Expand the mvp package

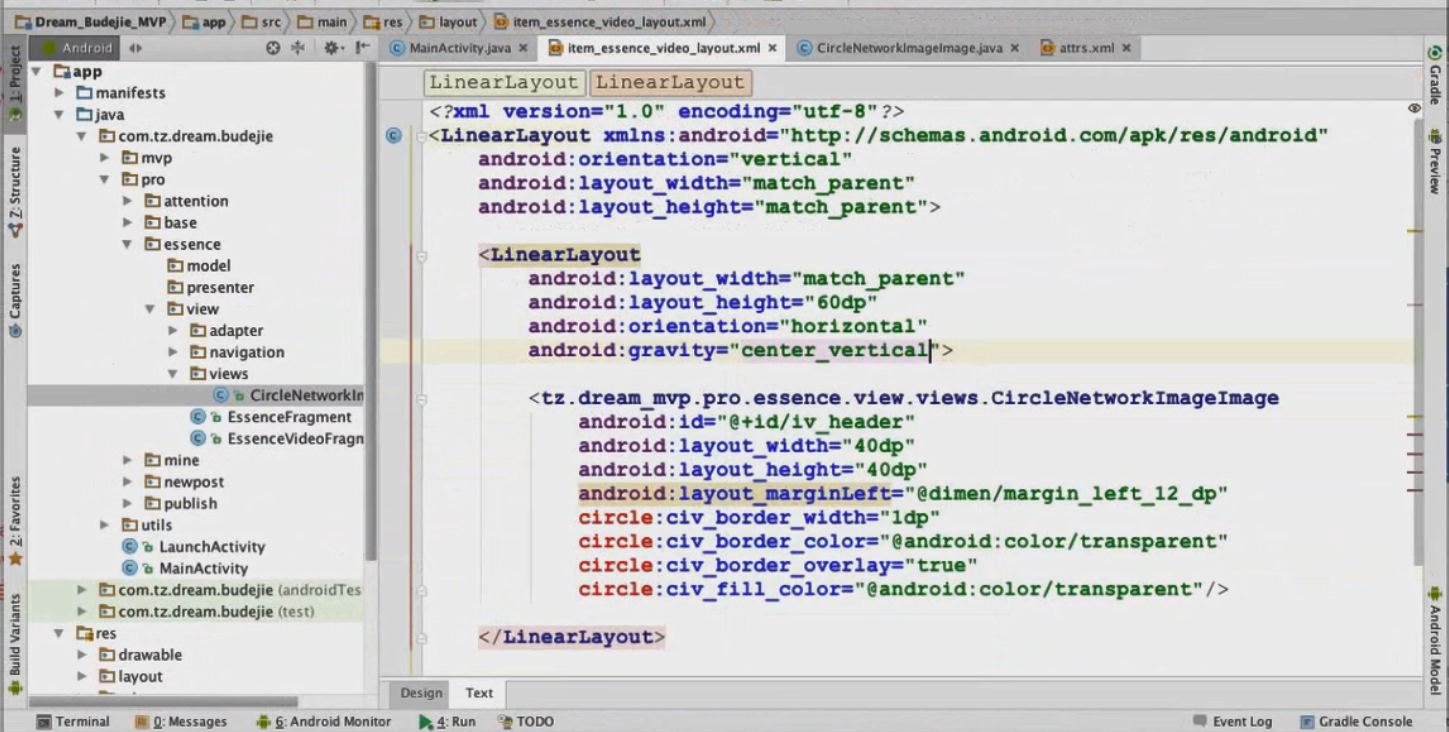(104, 158)
